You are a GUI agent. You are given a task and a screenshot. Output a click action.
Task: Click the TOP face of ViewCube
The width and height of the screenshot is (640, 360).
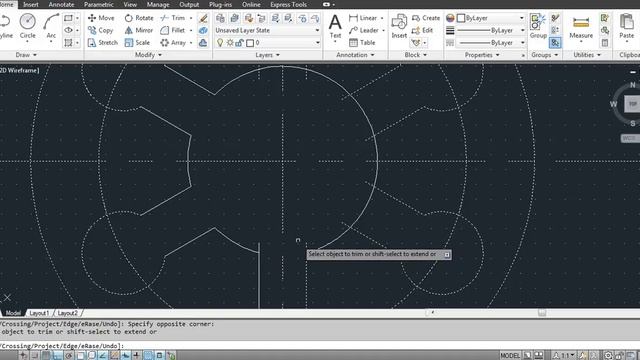[x=633, y=104]
